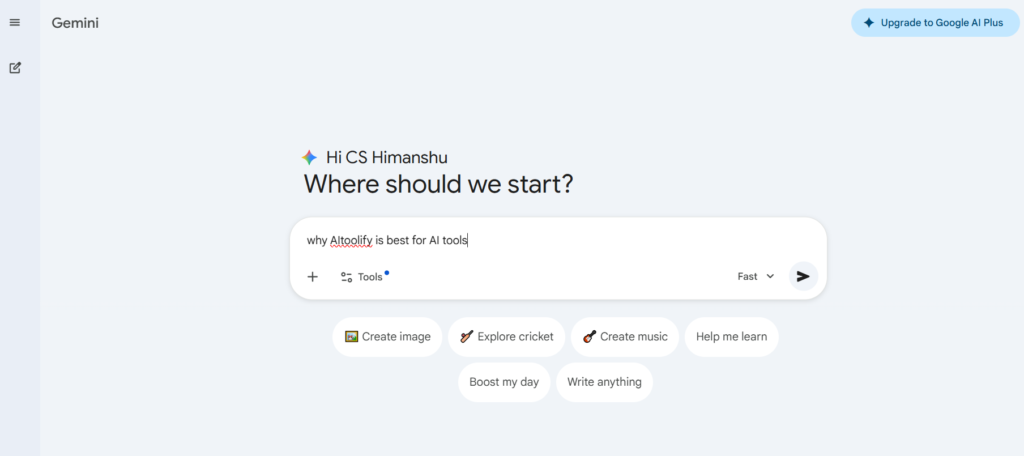Start a new chat via the pencil icon

click(x=15, y=68)
